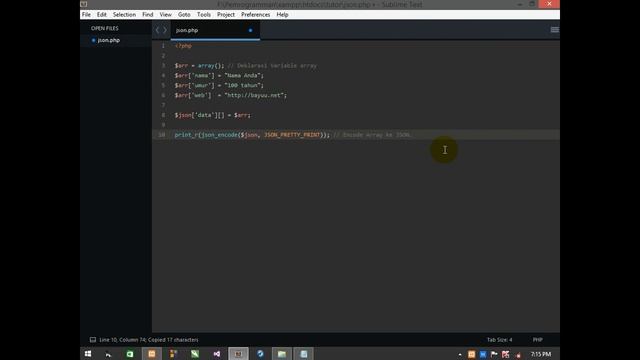Click the Action Center flag tray icon
Viewport: 640px width, 360px height.
tap(494, 354)
